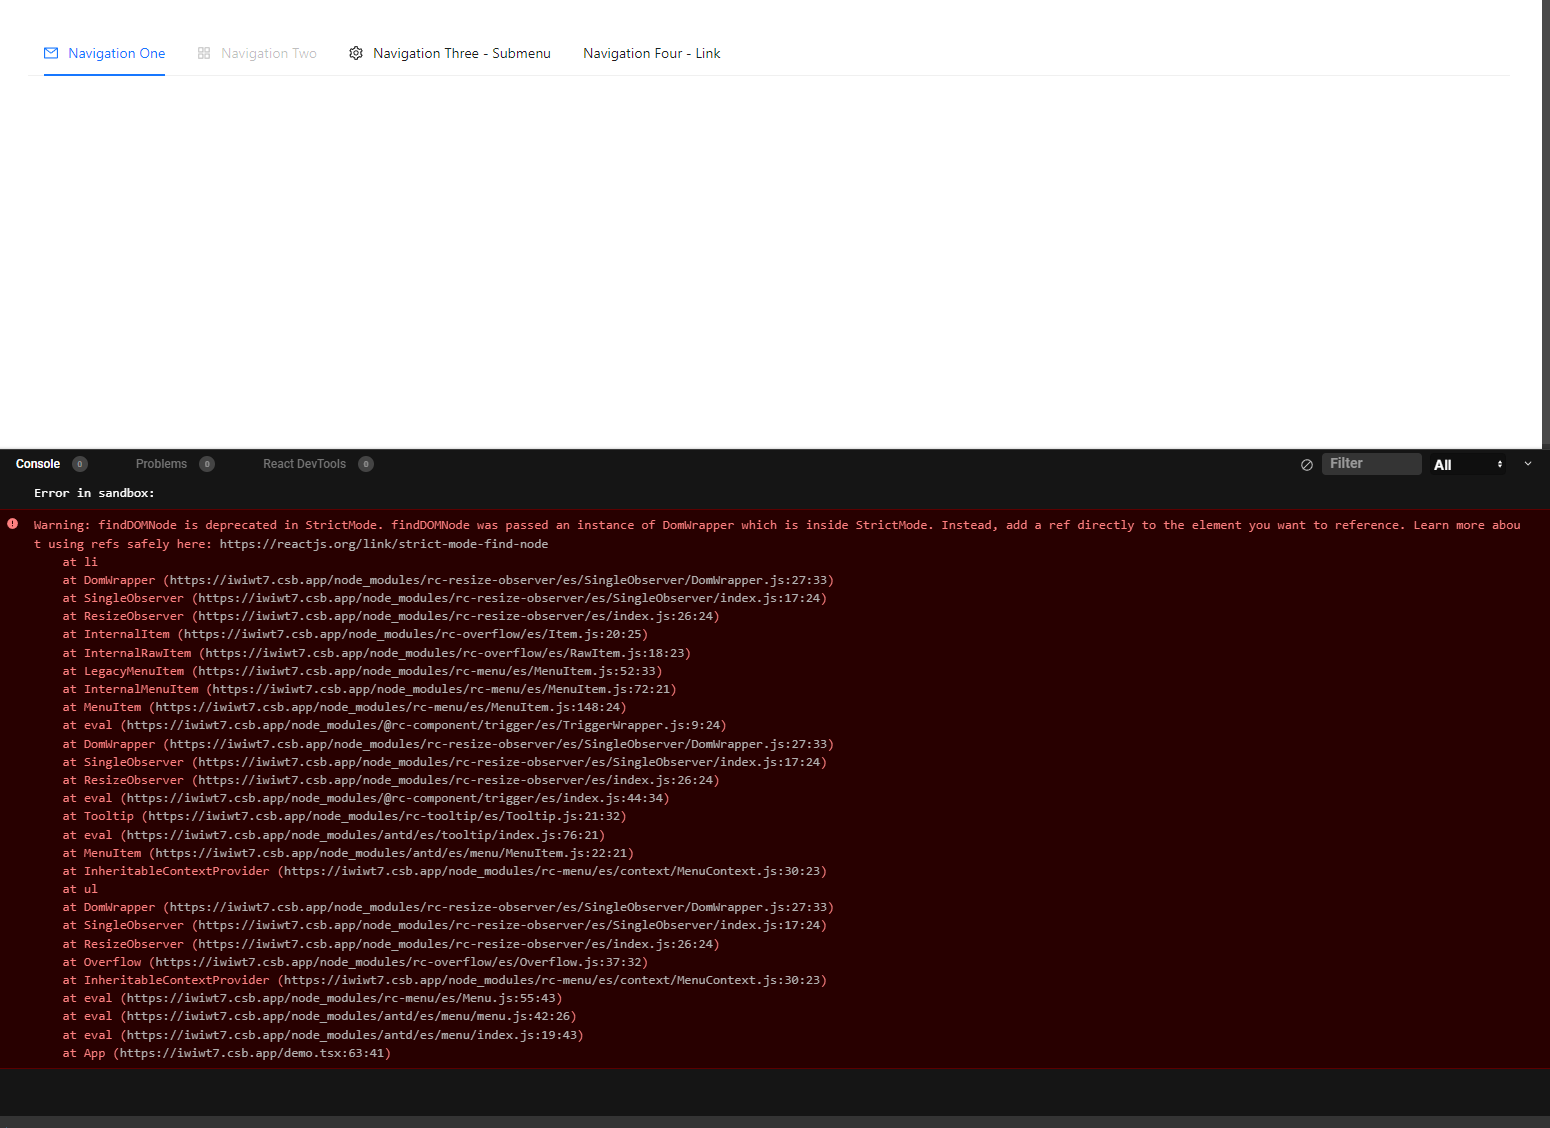The height and width of the screenshot is (1128, 1550).
Task: Select the Navigation One menu item
Action: click(x=116, y=53)
